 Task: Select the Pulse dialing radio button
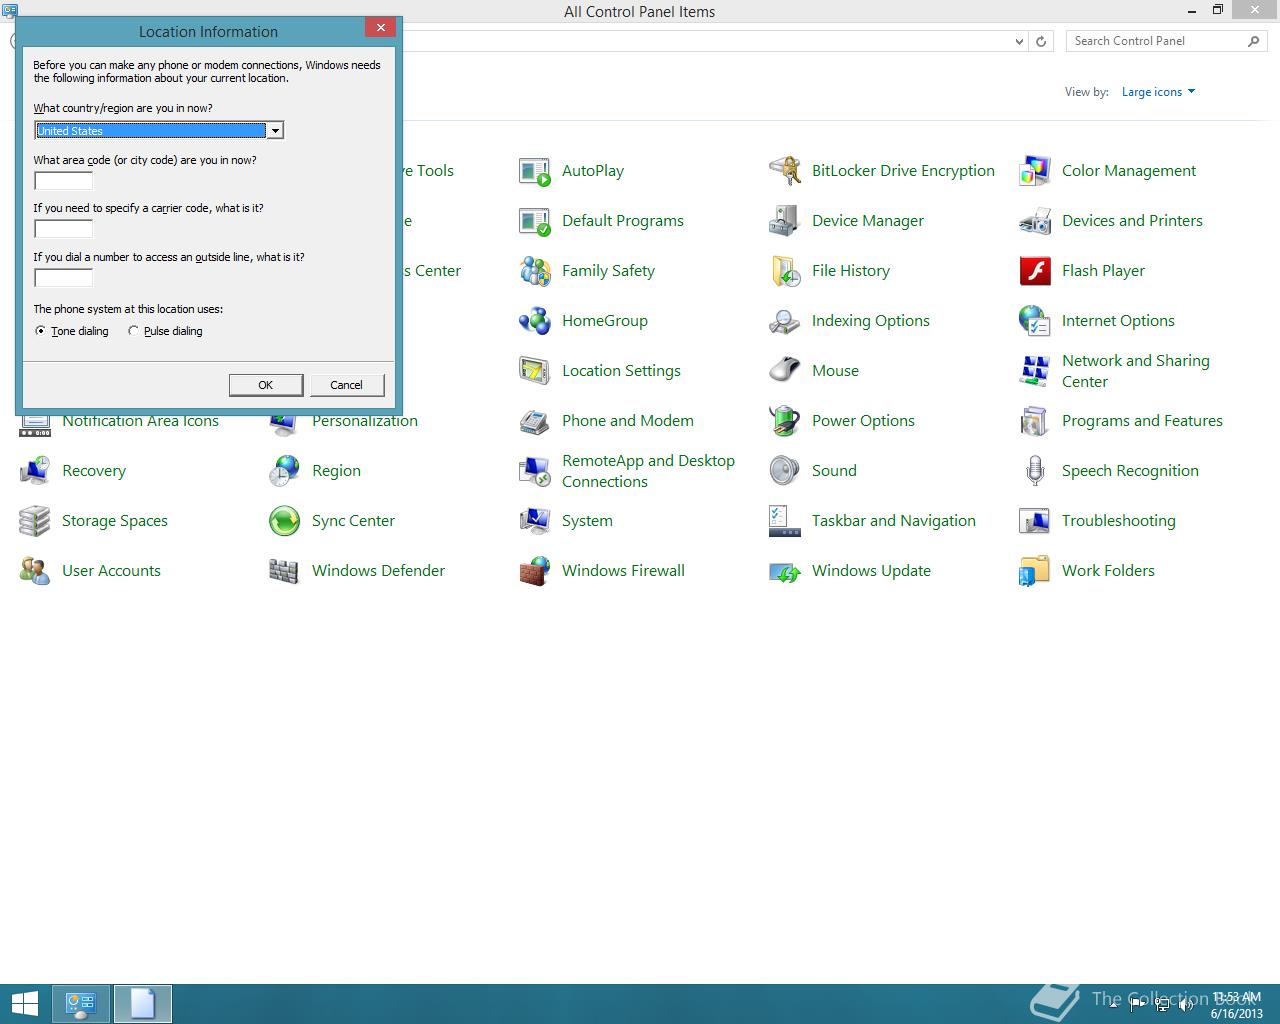point(133,331)
